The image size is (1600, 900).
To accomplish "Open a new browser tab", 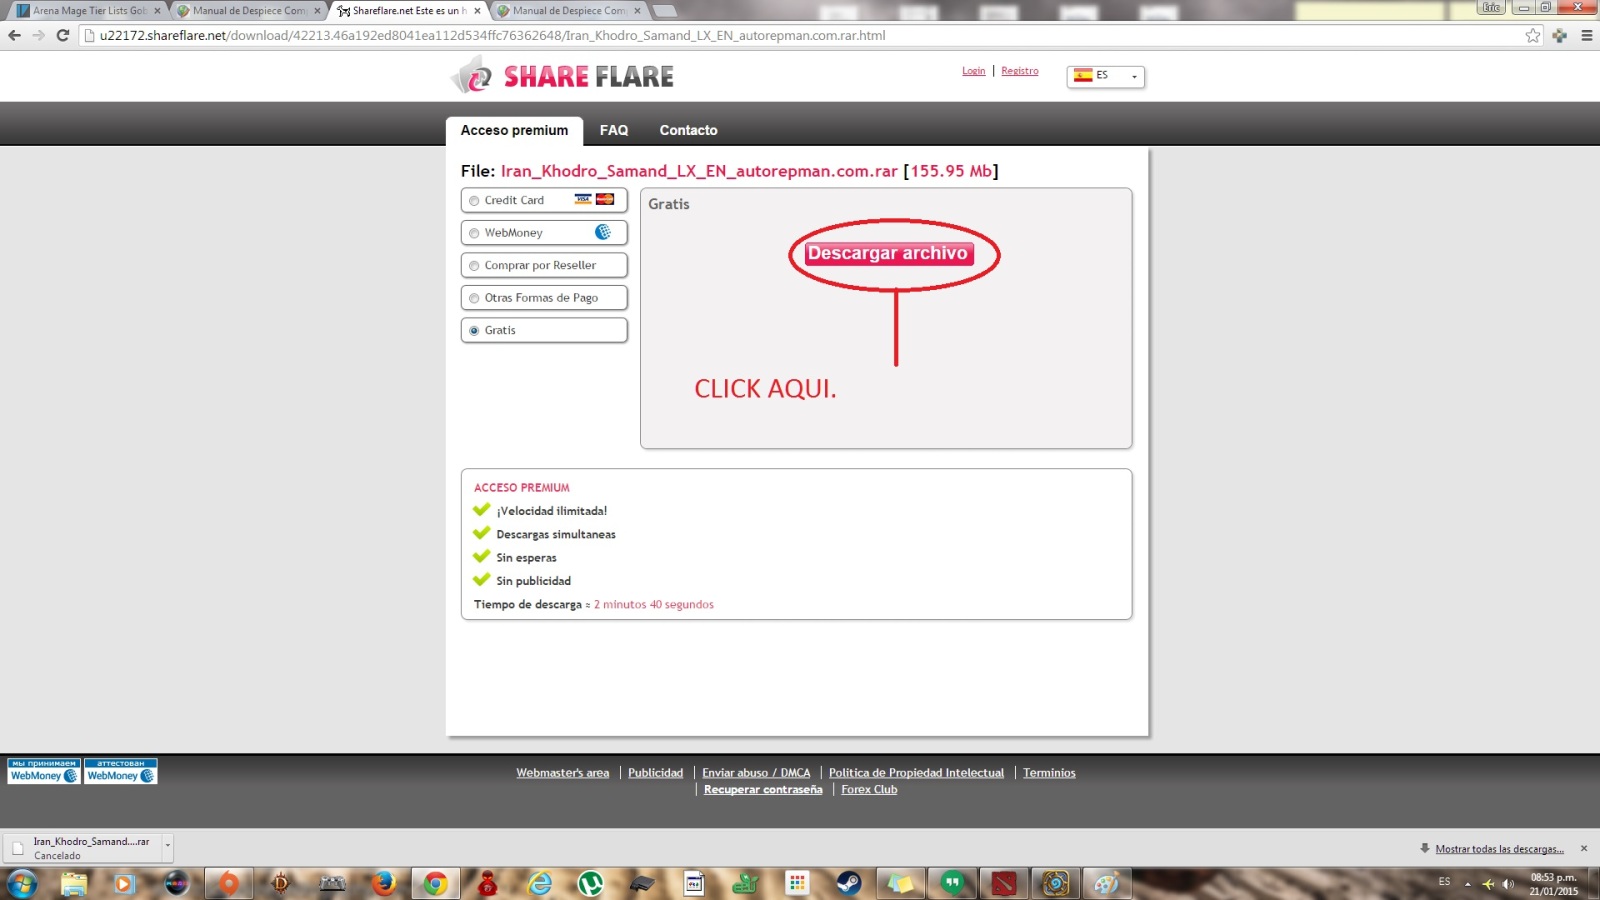I will click(664, 11).
